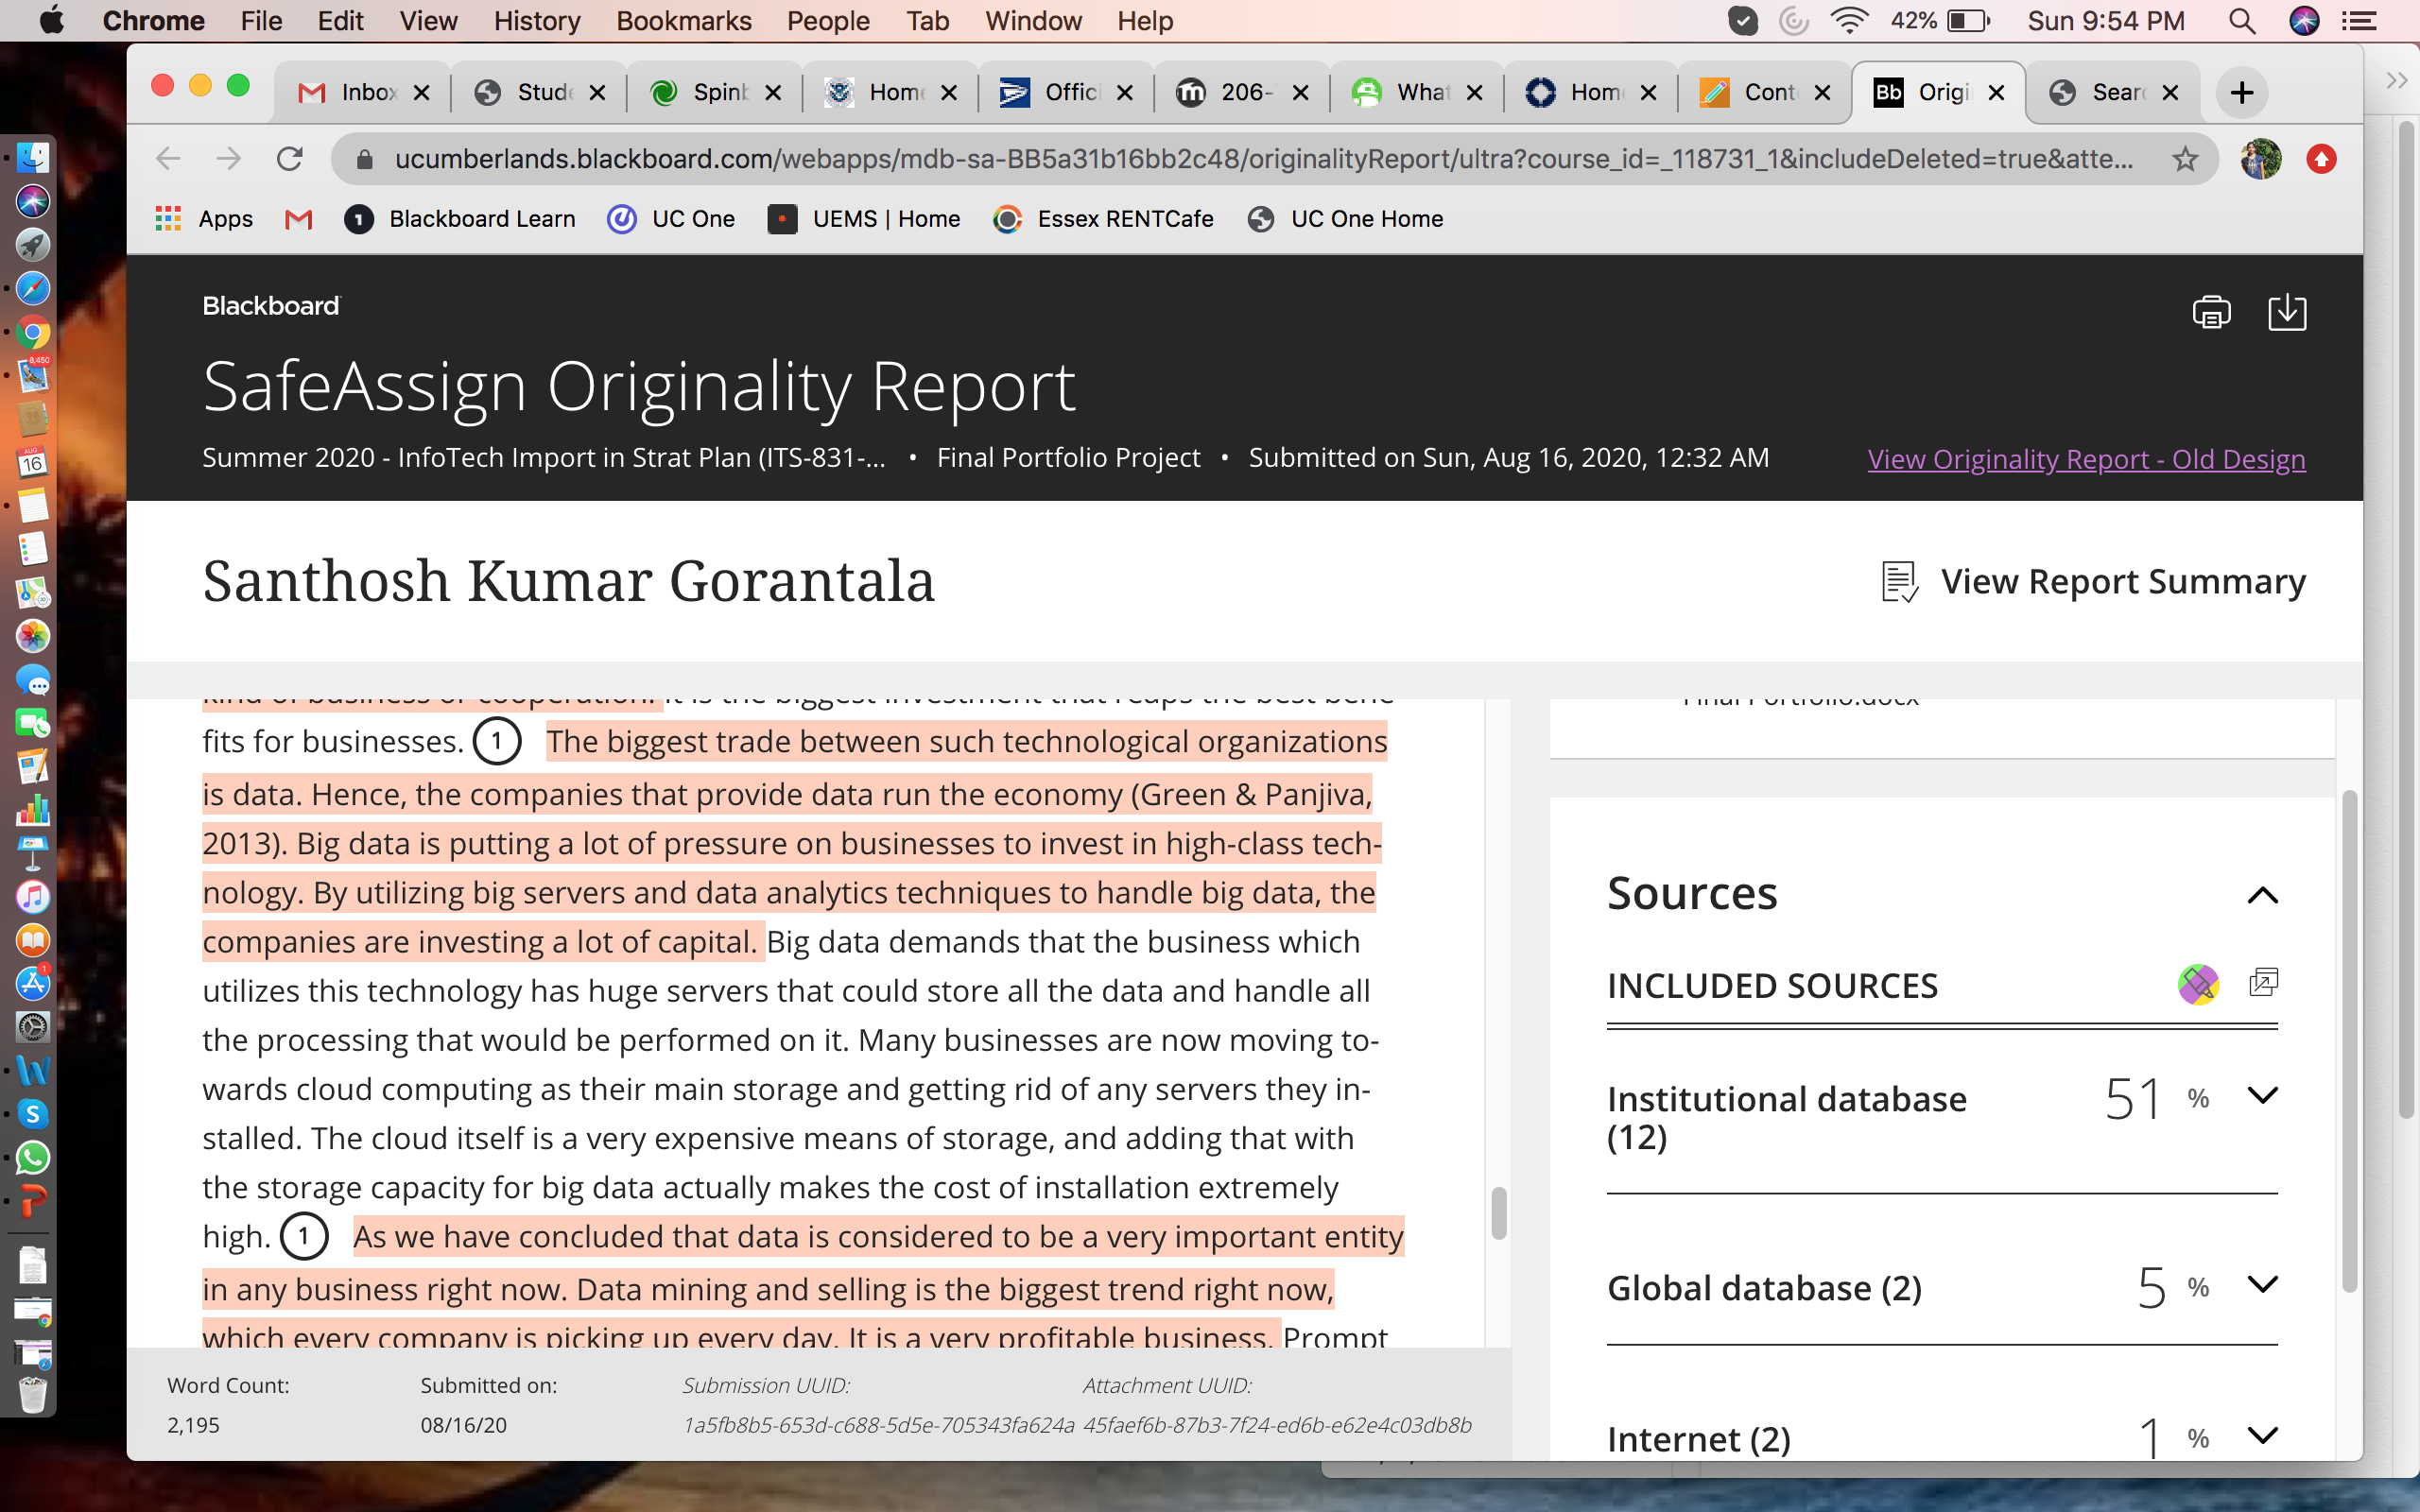2420x1512 pixels.
Task: Open Skype from the Dock
Action: [32, 1114]
